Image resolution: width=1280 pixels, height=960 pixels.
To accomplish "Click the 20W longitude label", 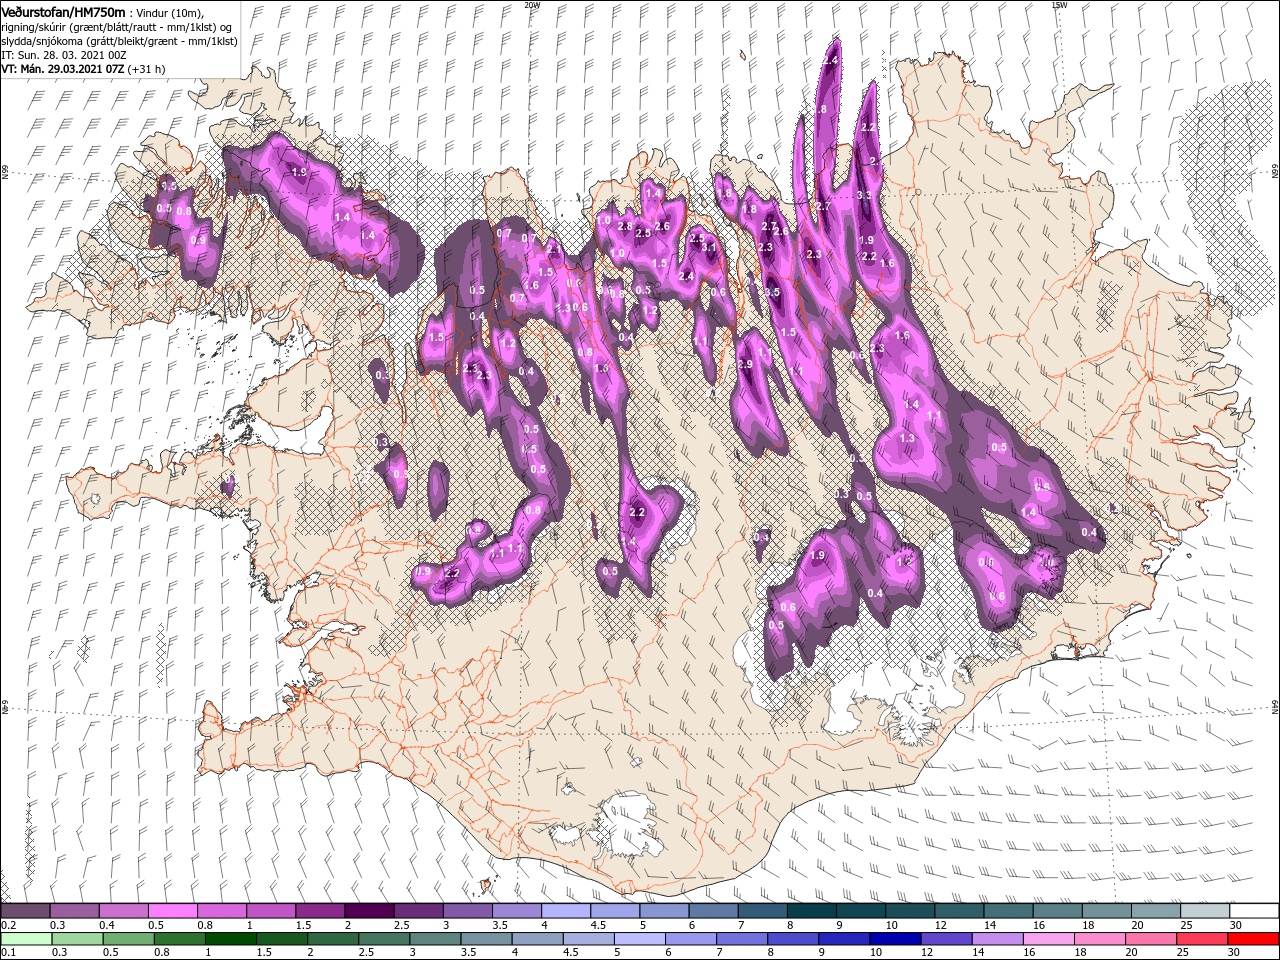I will (x=532, y=4).
